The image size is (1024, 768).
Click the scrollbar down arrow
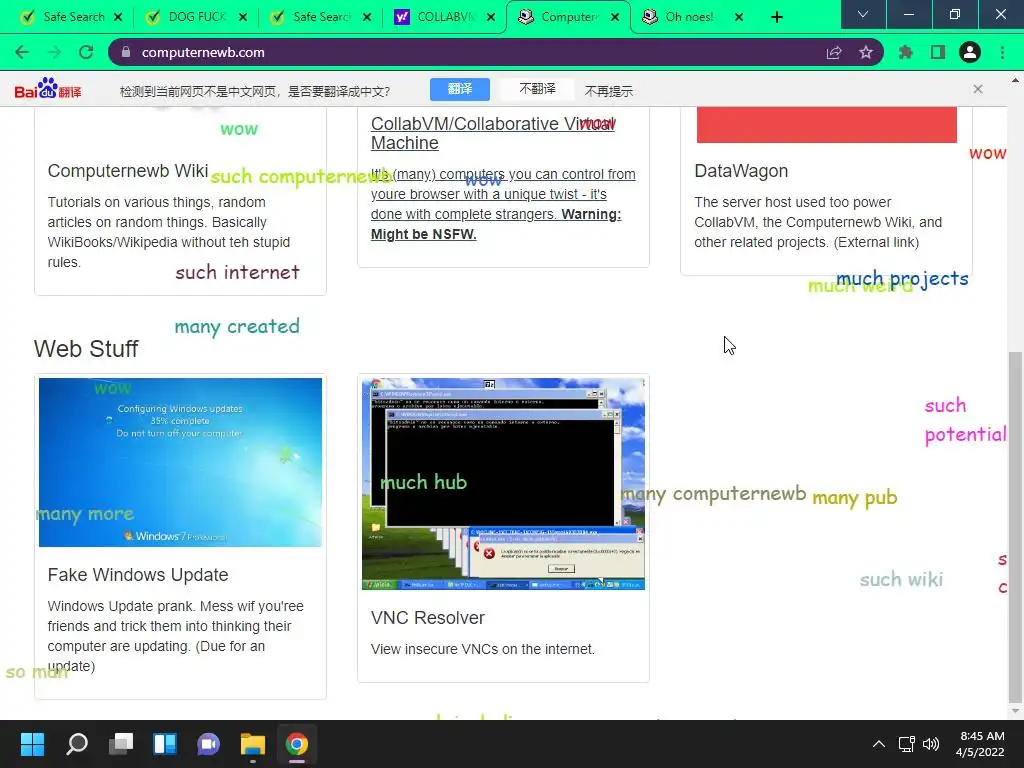[x=1015, y=711]
